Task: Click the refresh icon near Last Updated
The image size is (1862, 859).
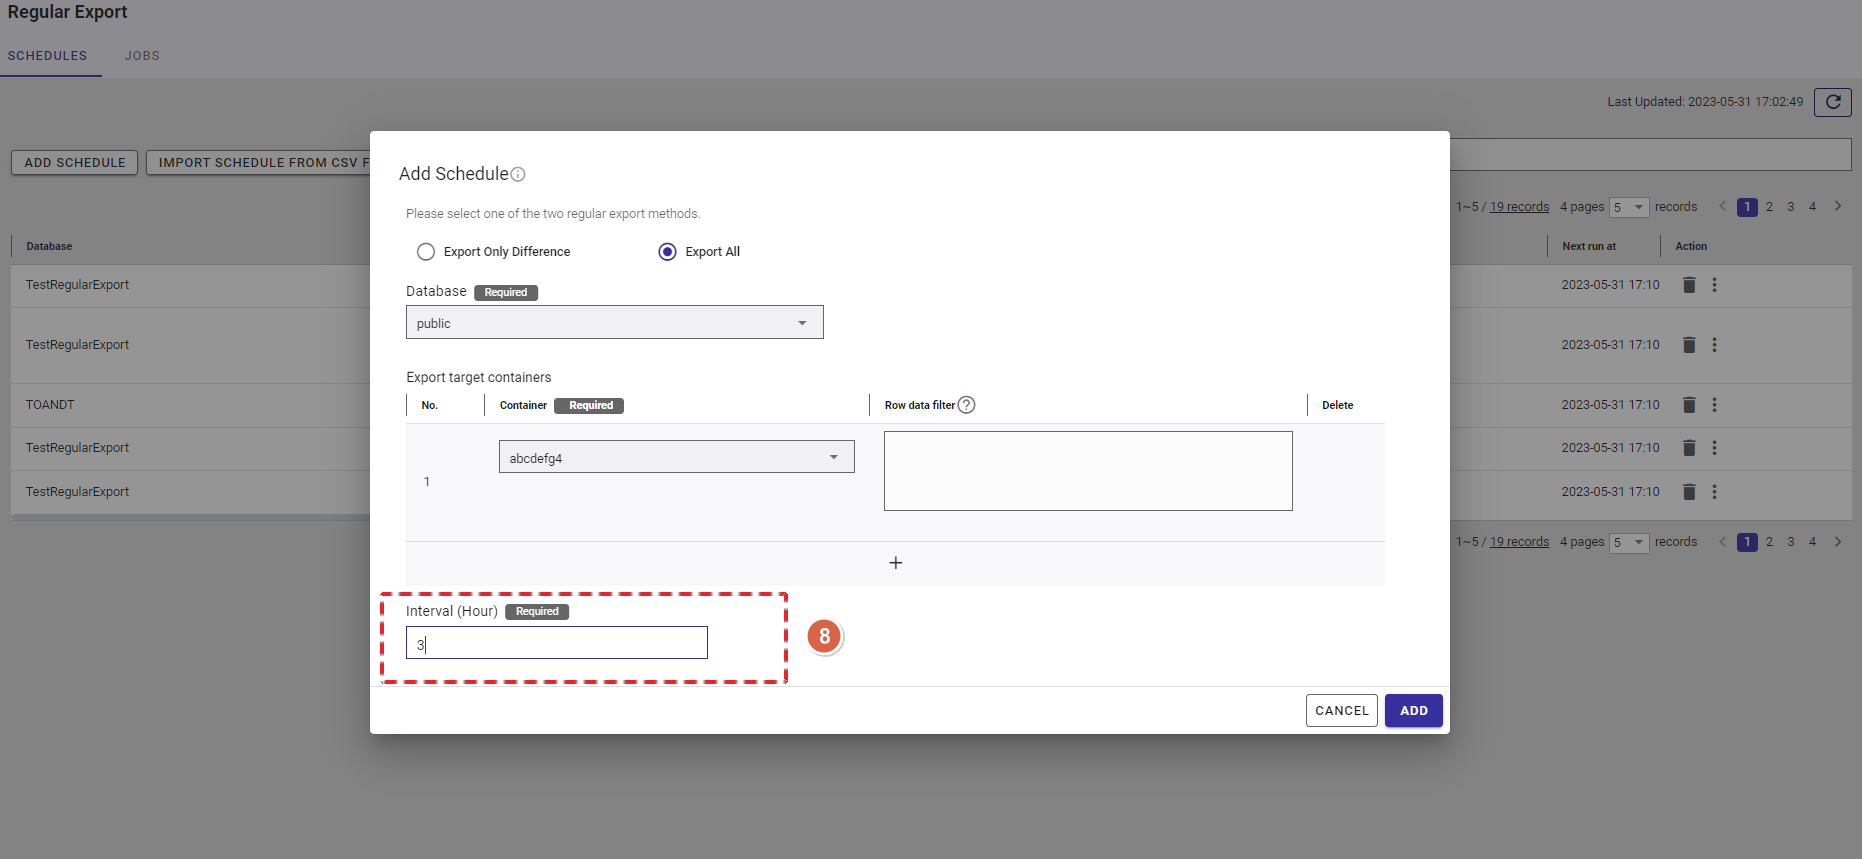Action: coord(1832,102)
